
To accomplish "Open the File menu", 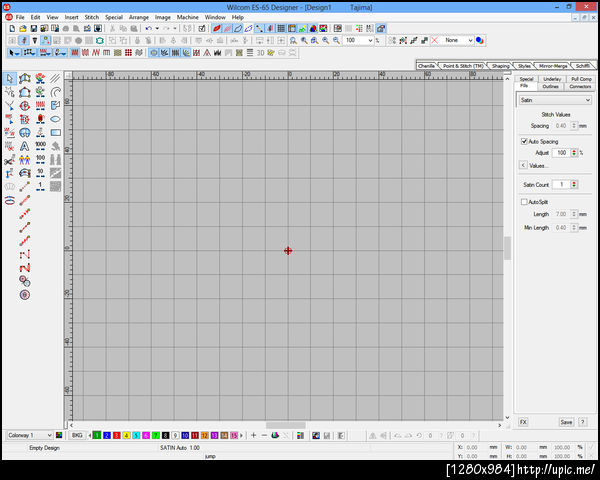I will coord(20,17).
